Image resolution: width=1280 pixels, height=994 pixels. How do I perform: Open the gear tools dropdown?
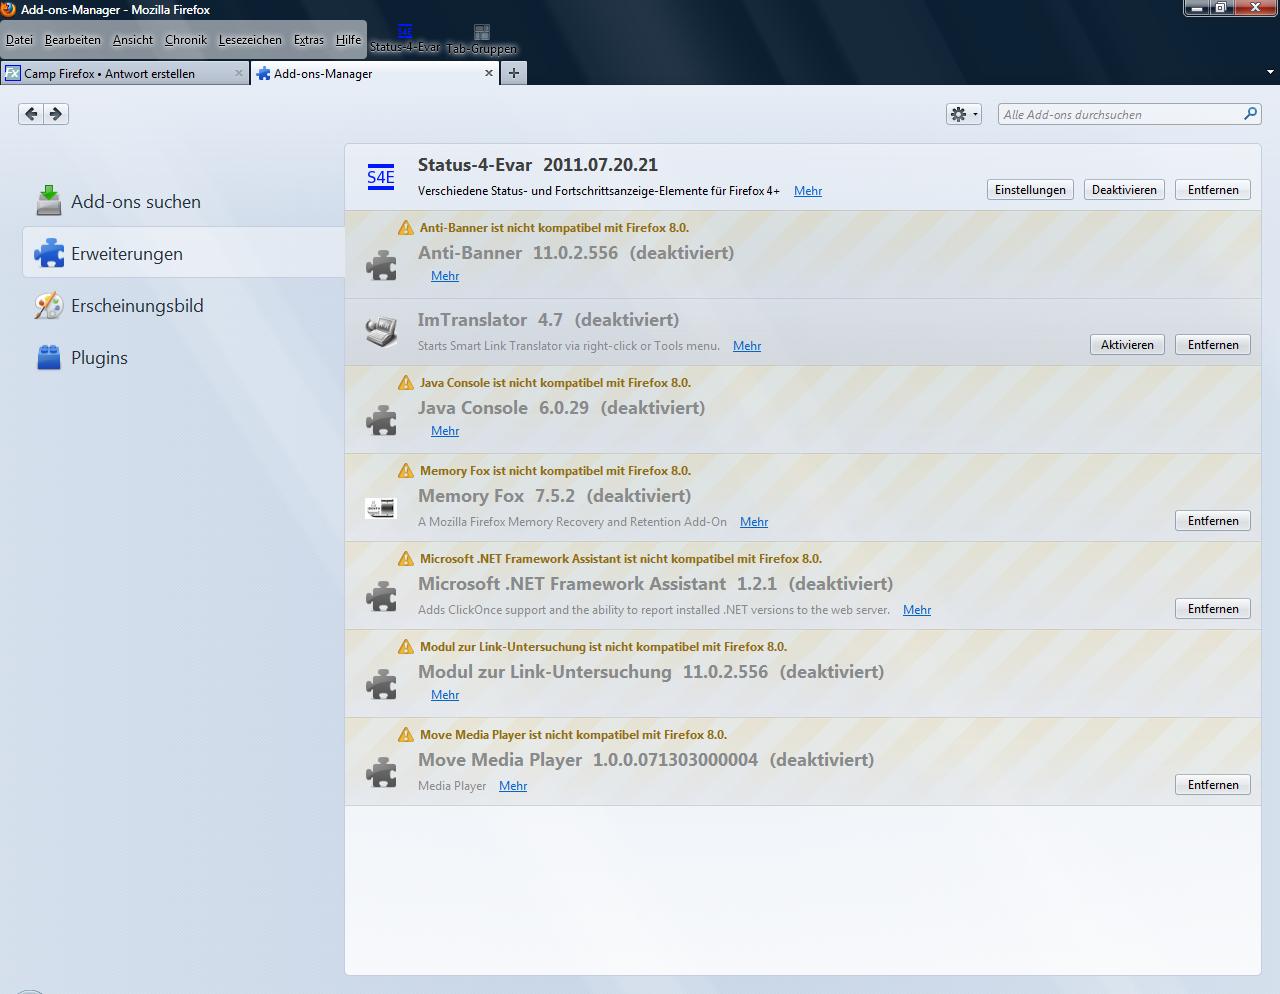click(x=963, y=114)
